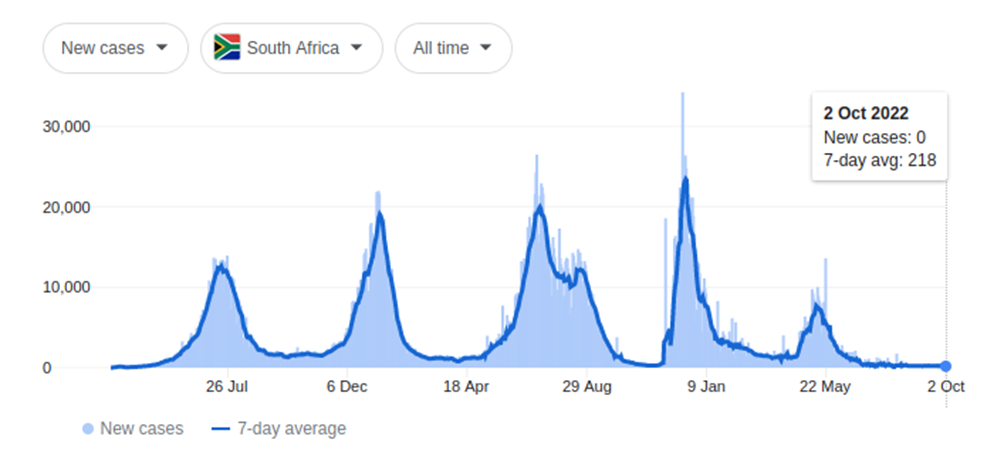Expand the All time range dropdown
This screenshot has width=1004, height=450.
[453, 48]
